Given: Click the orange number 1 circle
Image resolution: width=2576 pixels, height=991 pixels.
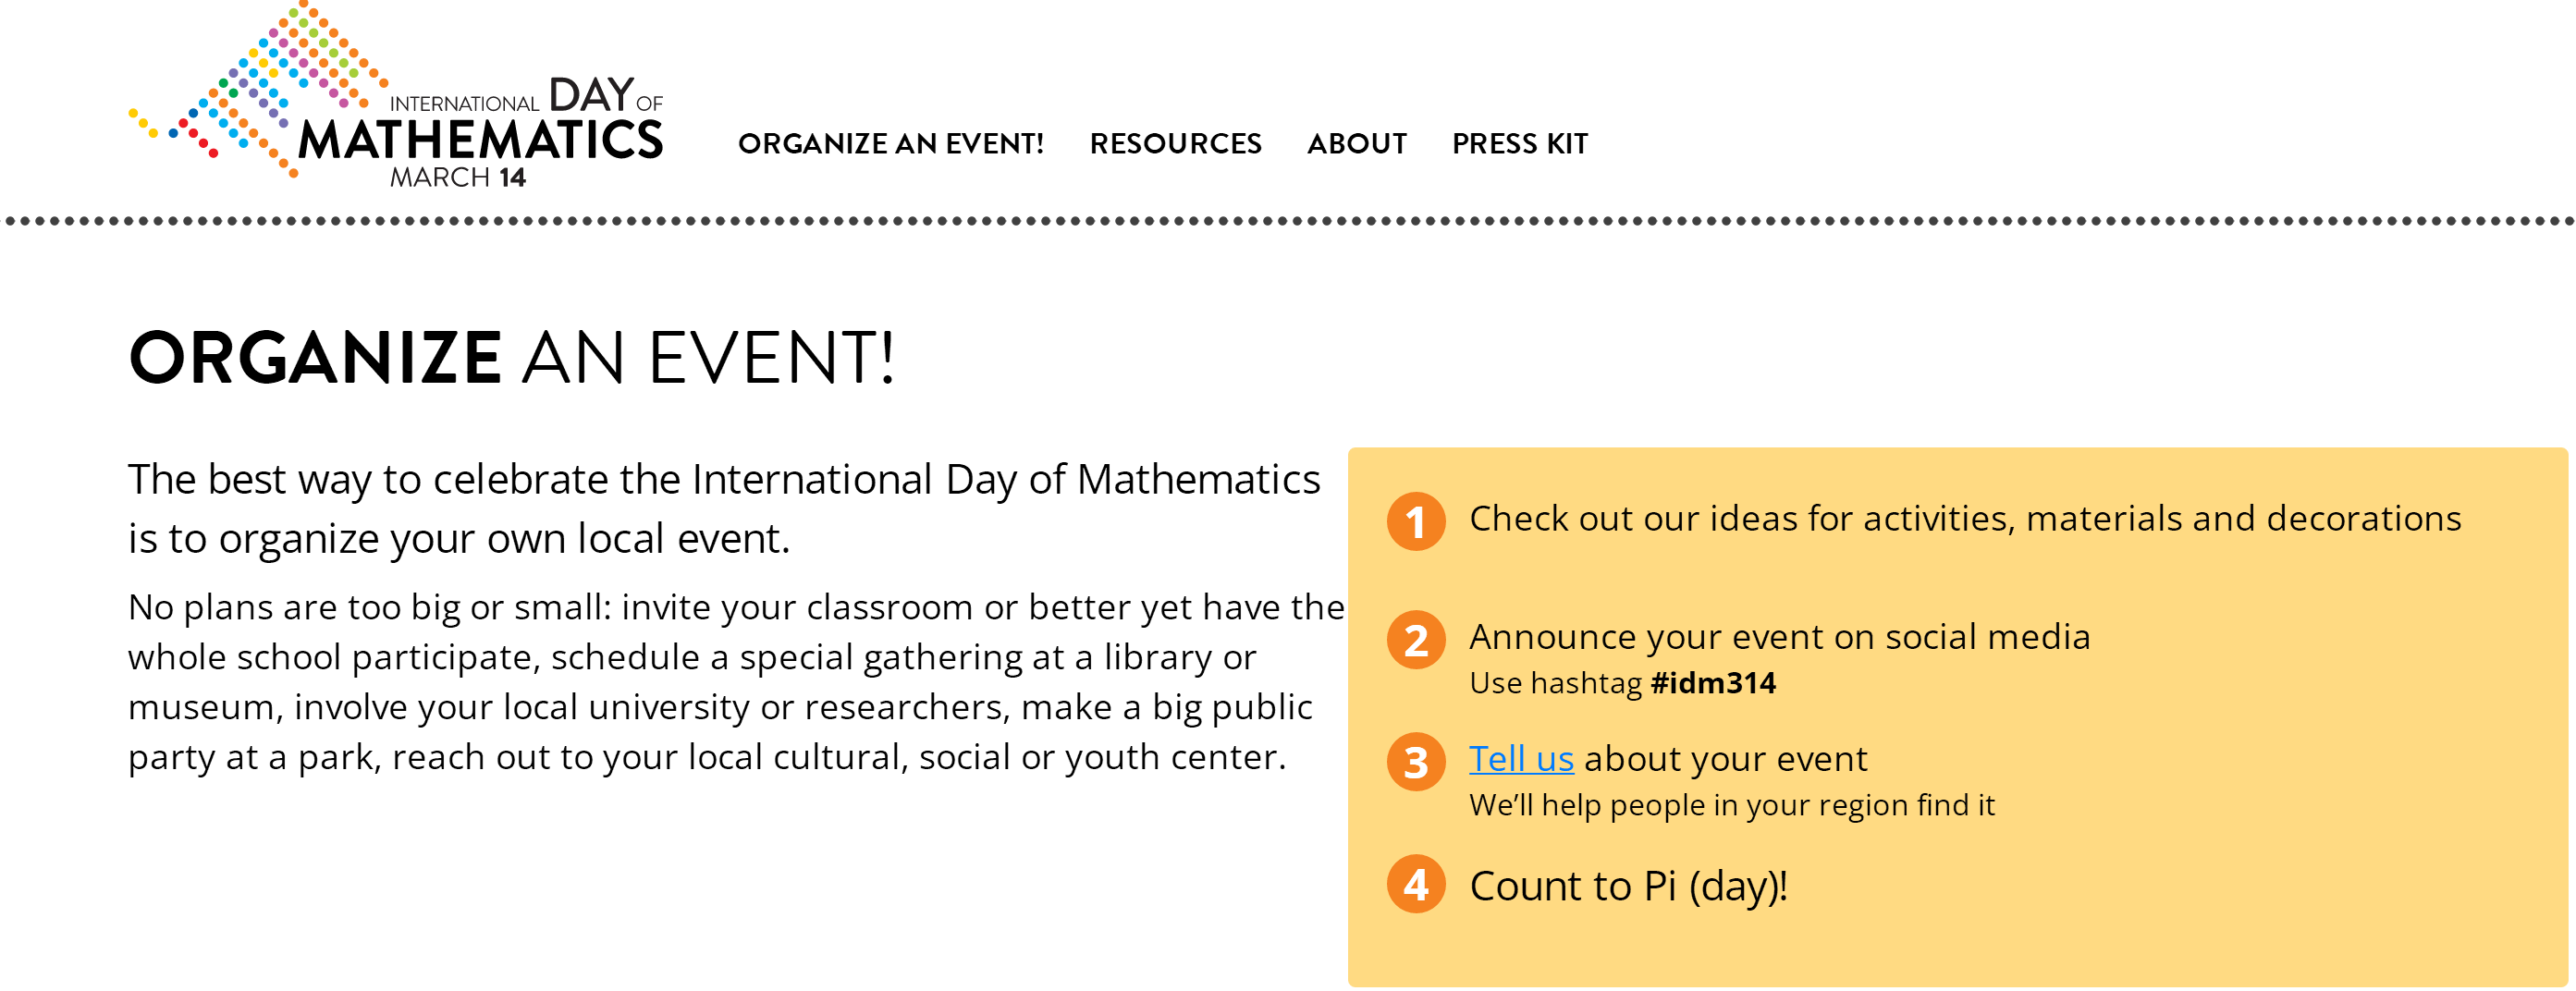Looking at the screenshot, I should tap(1415, 521).
